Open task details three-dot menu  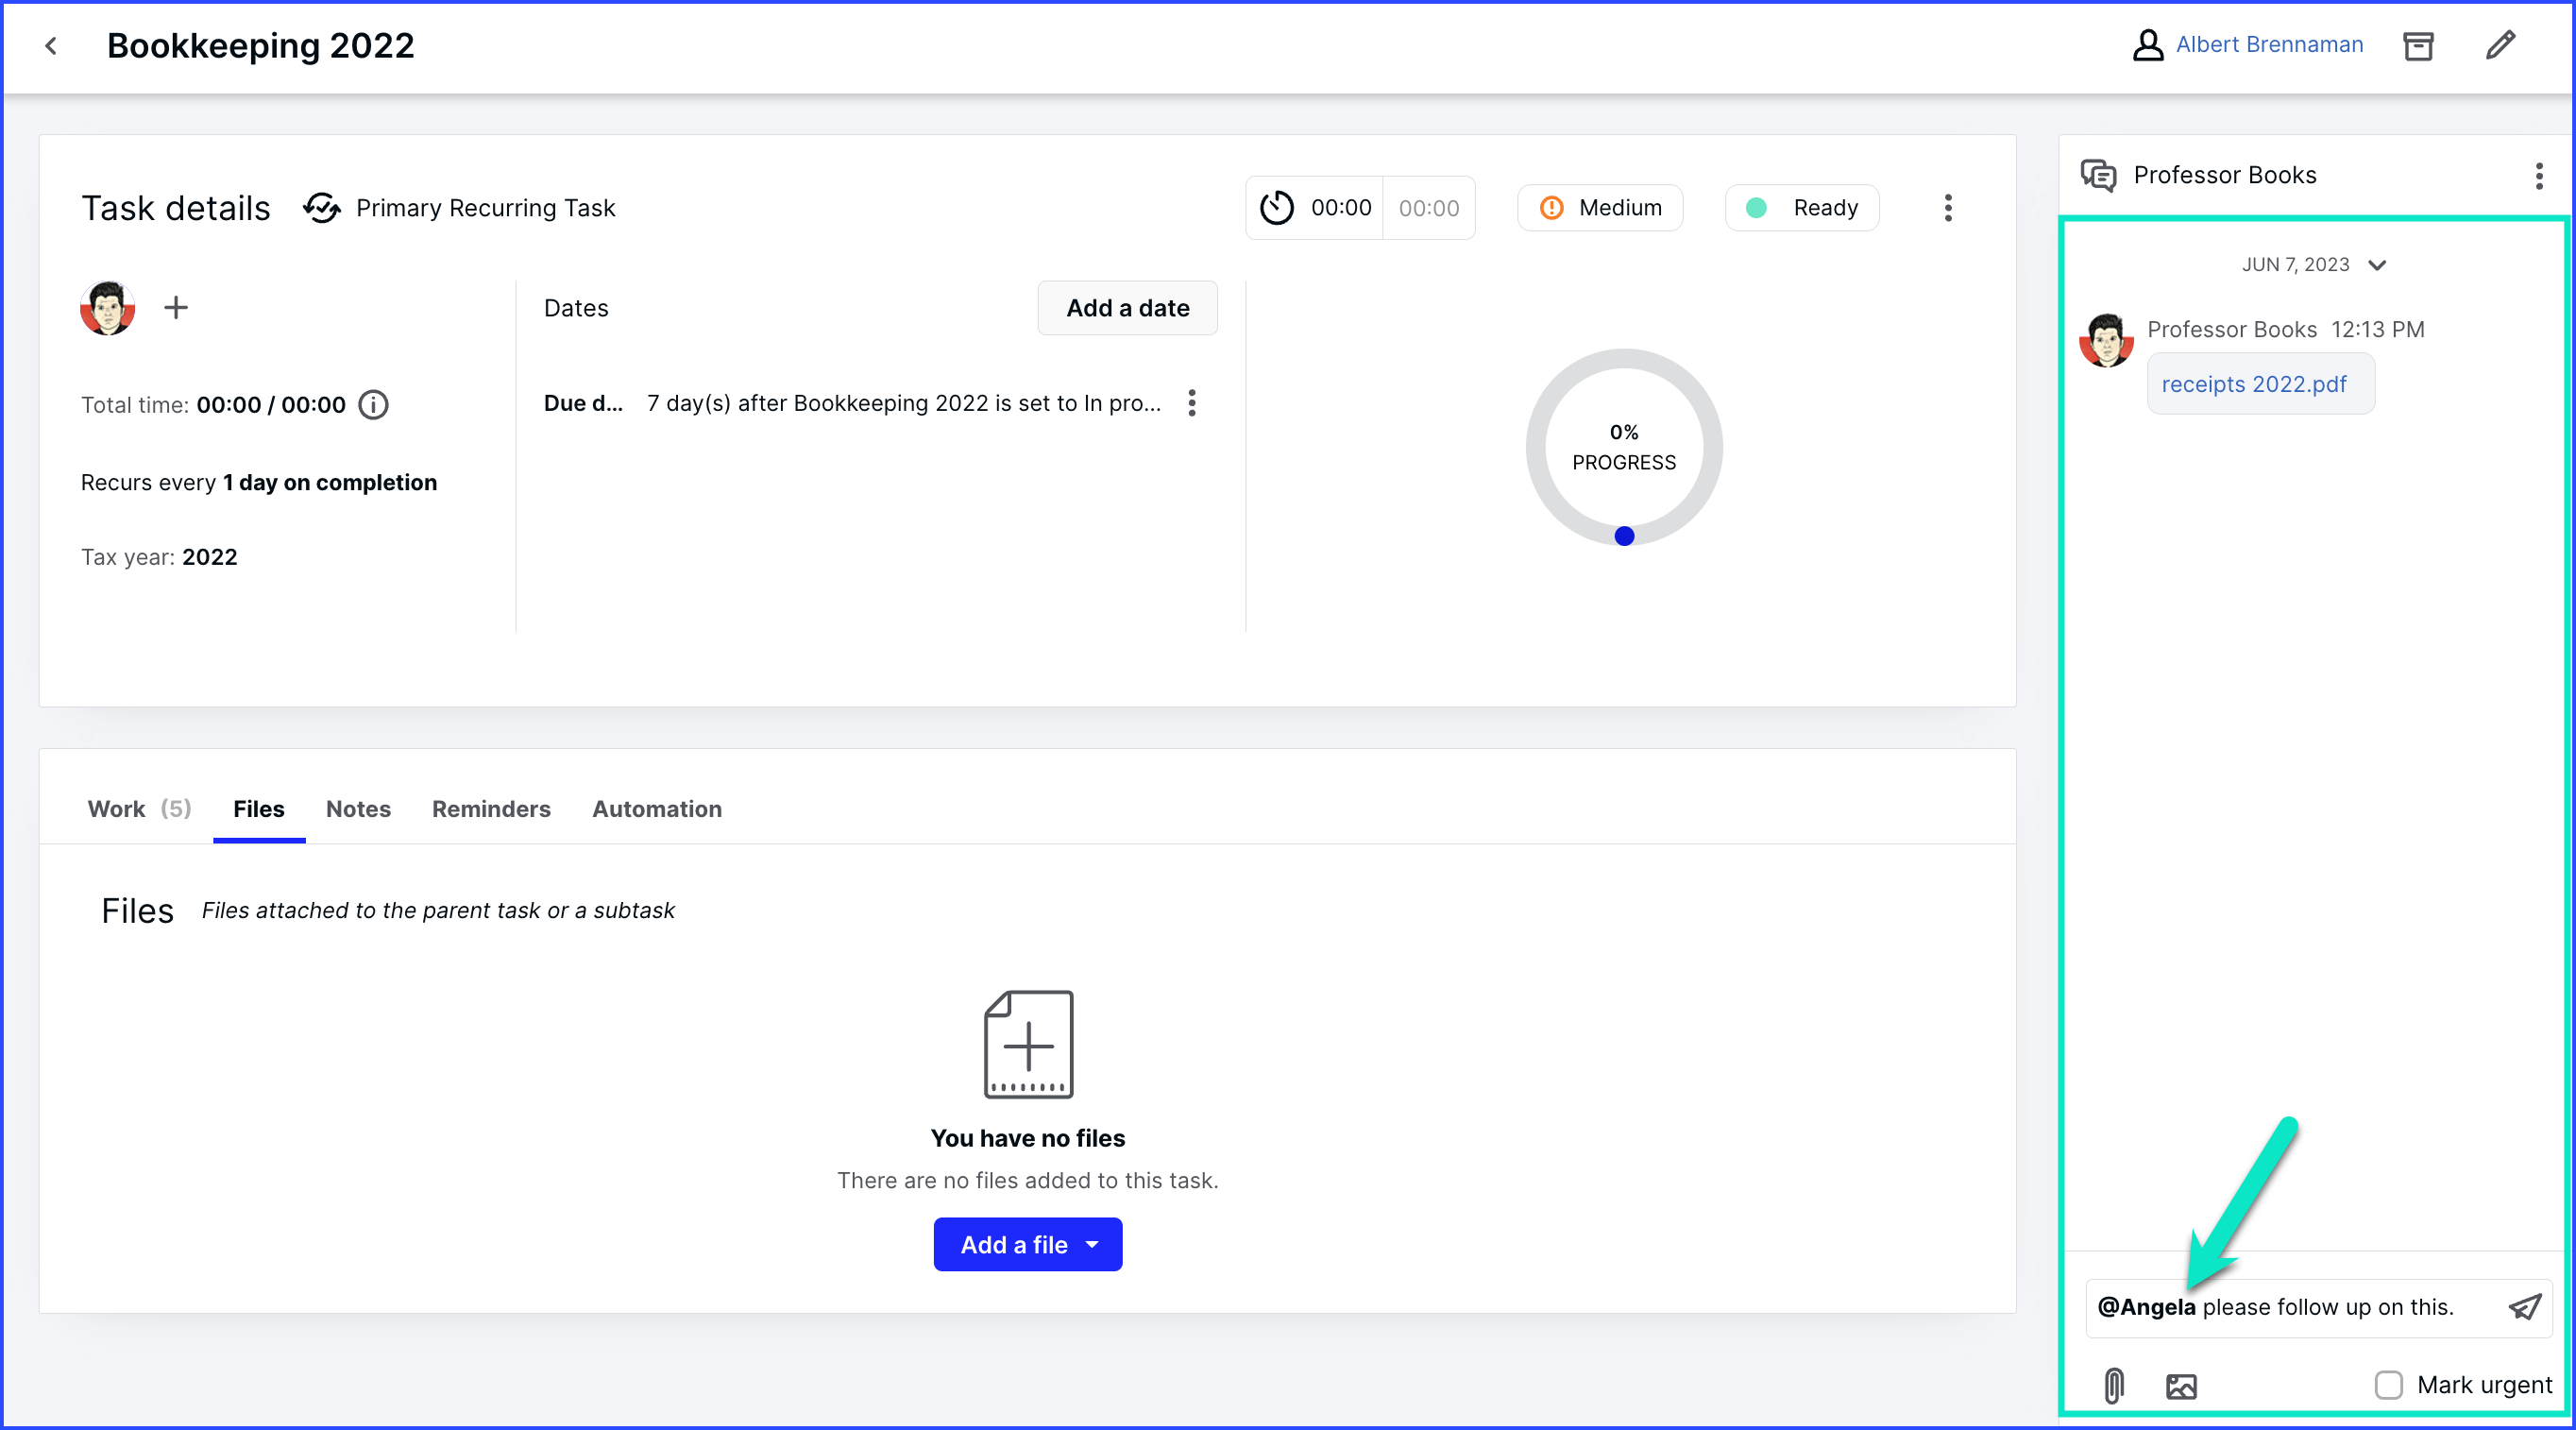coord(1947,208)
